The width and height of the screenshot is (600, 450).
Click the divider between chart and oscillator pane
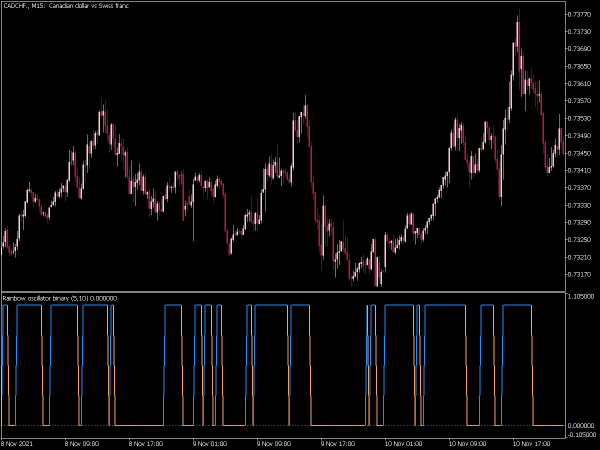(x=283, y=292)
